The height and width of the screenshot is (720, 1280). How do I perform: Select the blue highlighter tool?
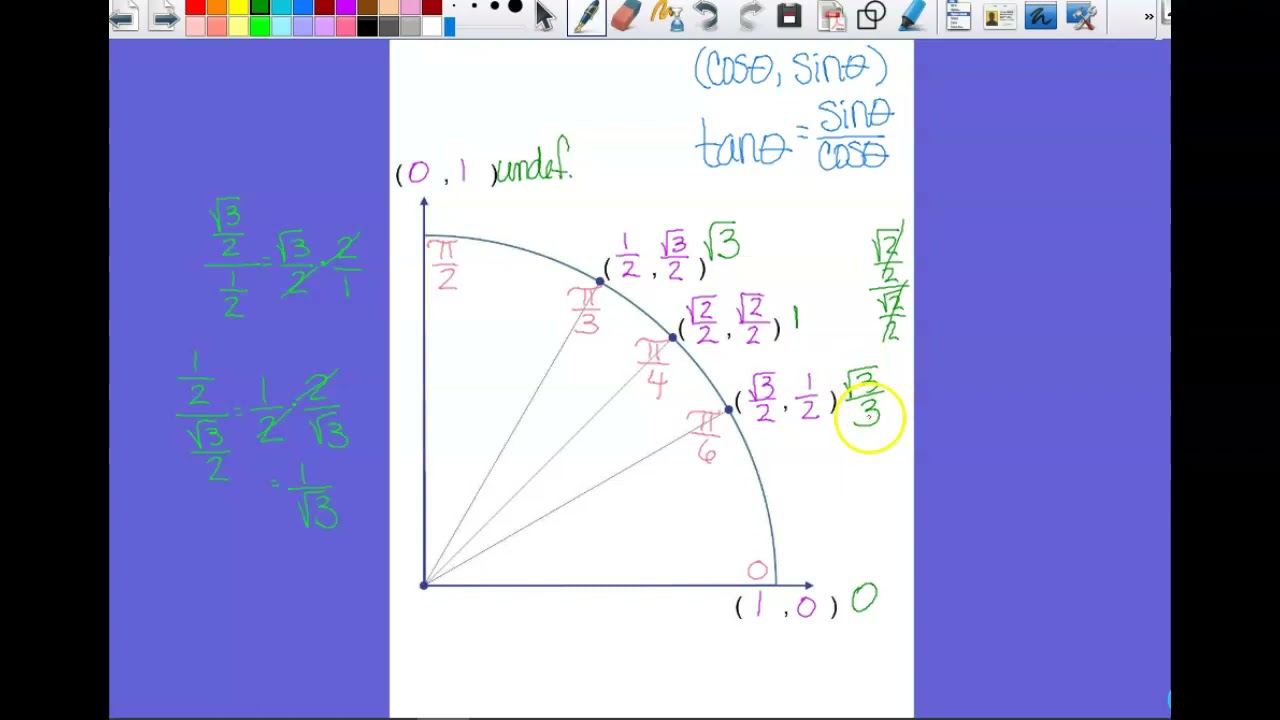tap(913, 15)
